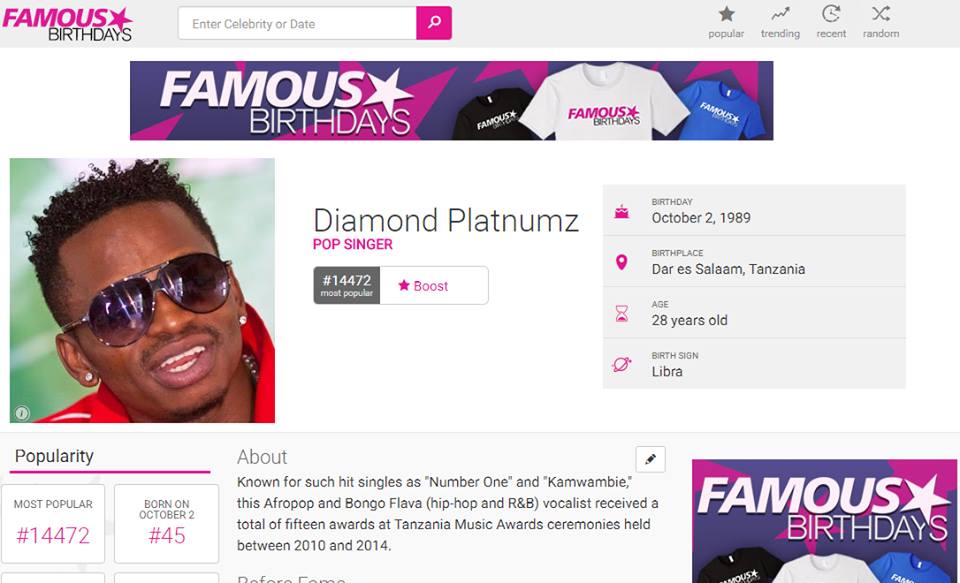Open the Dar es Salaam, Tanzania link
The height and width of the screenshot is (583, 960).
click(728, 269)
